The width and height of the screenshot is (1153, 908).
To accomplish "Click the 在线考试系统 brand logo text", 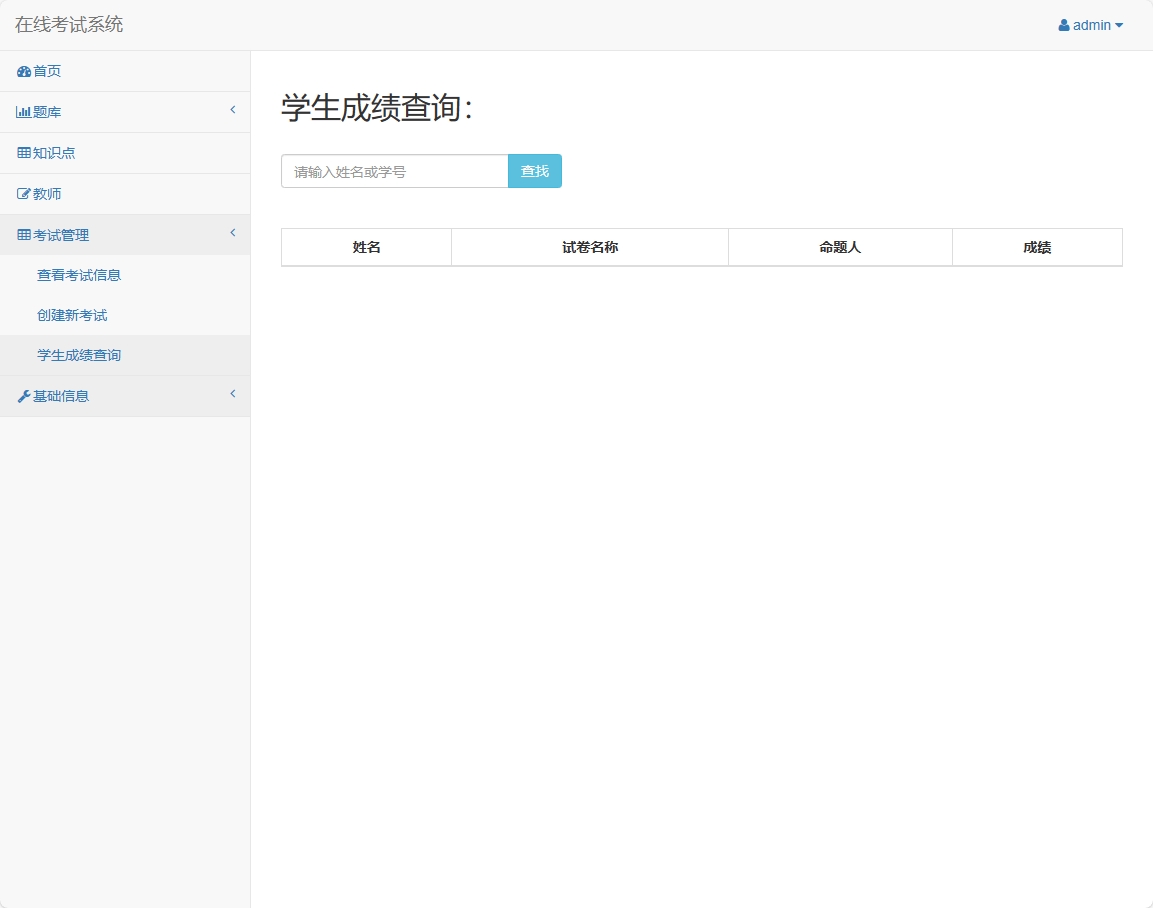I will pyautogui.click(x=67, y=24).
